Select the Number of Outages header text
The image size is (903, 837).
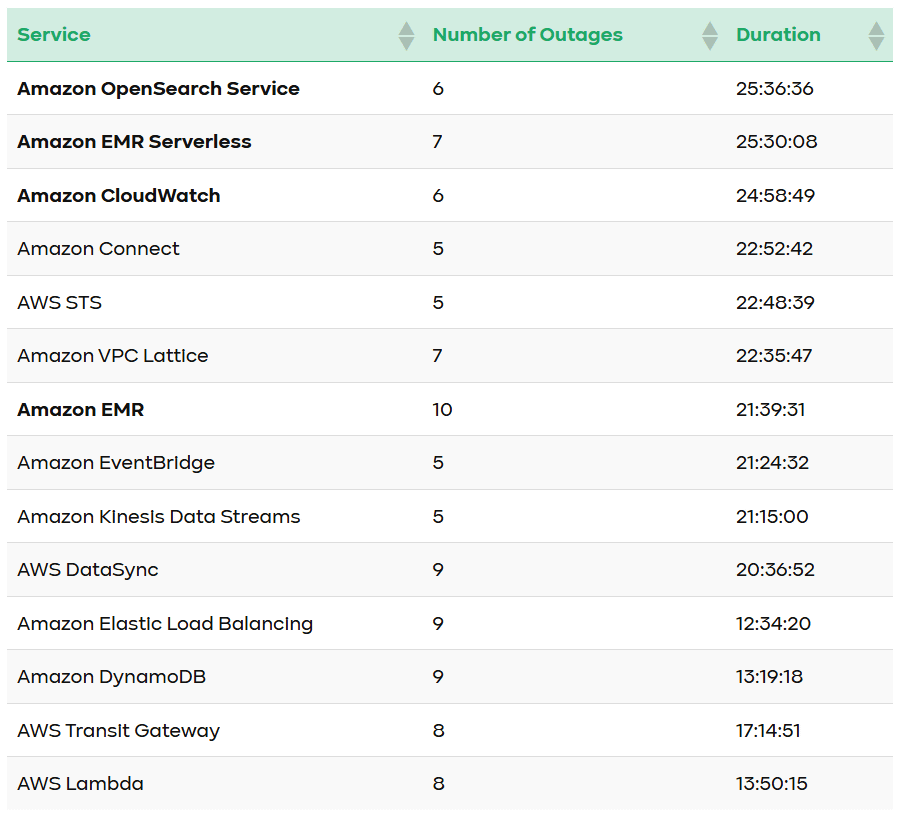(527, 35)
